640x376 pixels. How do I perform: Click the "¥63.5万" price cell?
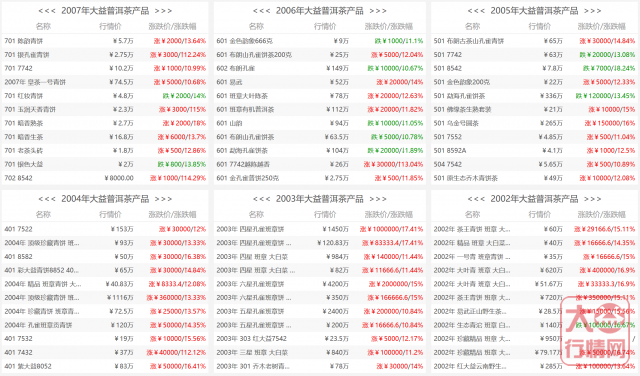[x=337, y=137]
